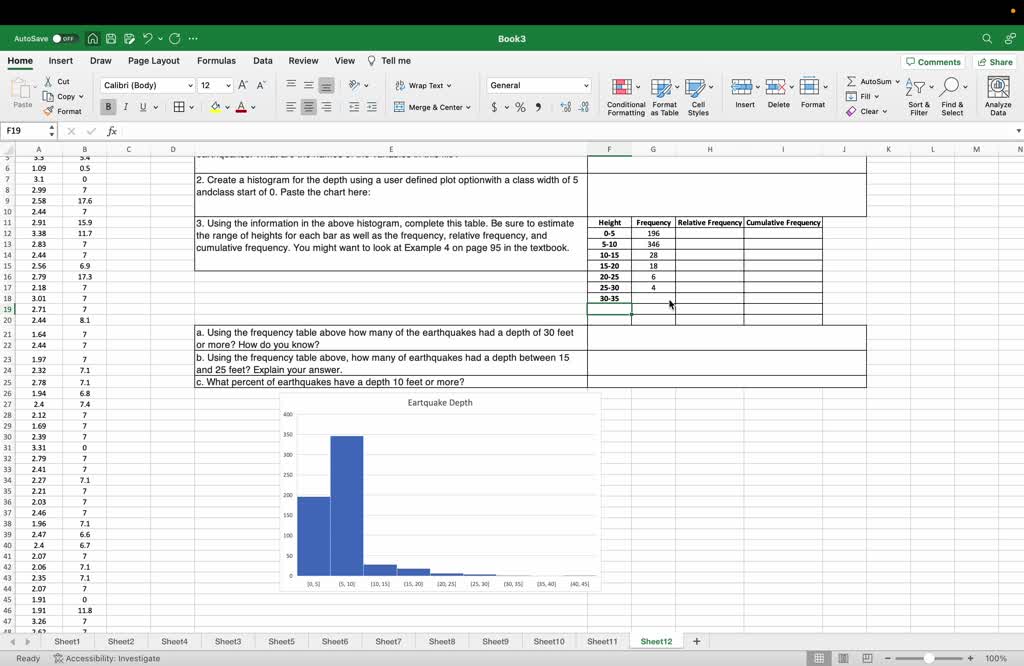This screenshot has width=1024, height=666.
Task: Click the AutoSum icon
Action: click(x=864, y=81)
